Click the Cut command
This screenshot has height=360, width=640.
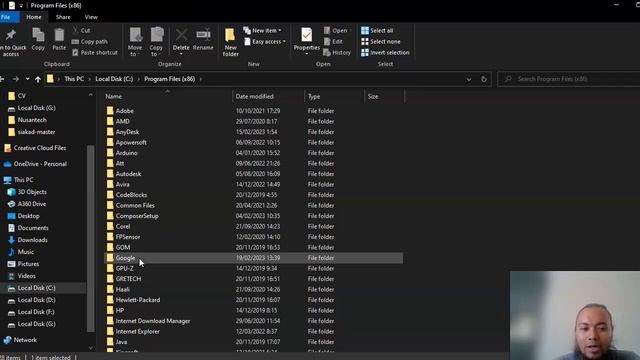(81, 31)
